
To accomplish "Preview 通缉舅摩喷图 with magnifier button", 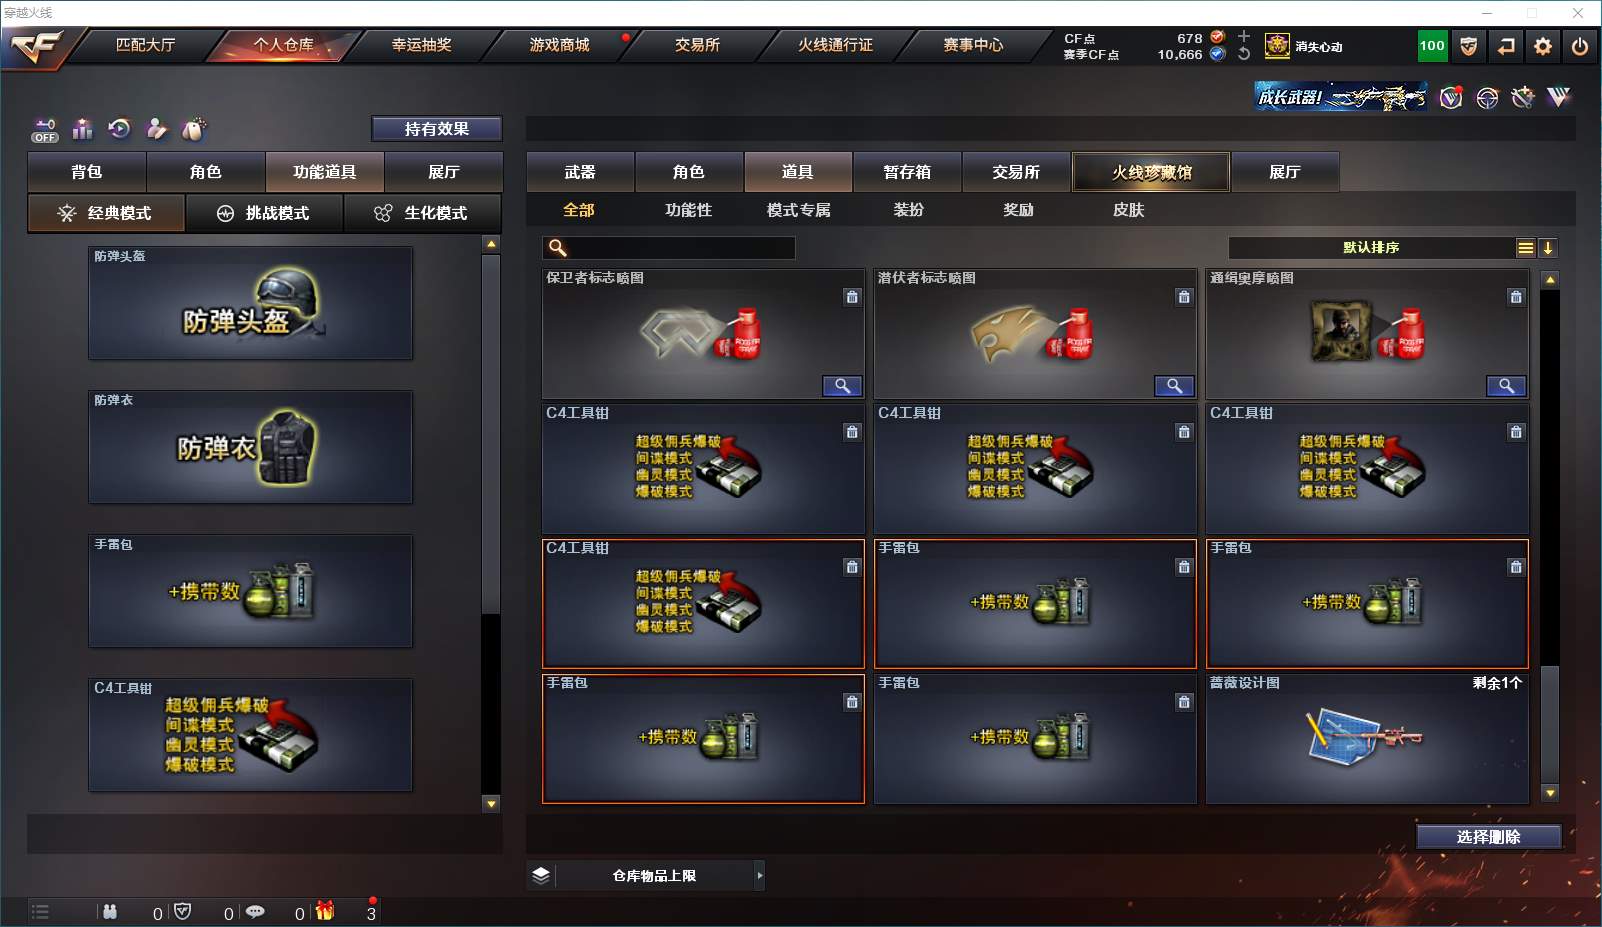I will [1506, 386].
